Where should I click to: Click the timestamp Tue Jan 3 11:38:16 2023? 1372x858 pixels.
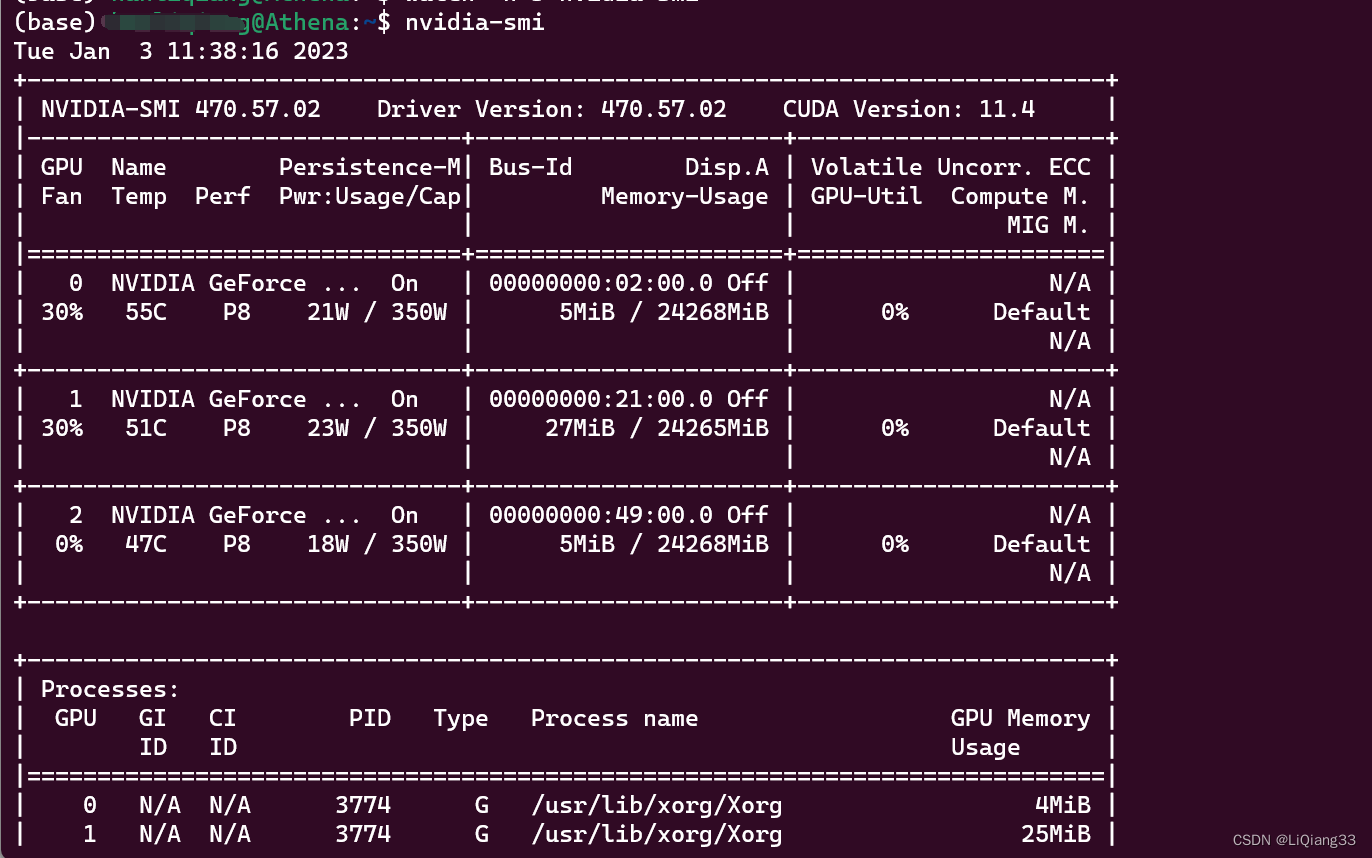tap(181, 51)
